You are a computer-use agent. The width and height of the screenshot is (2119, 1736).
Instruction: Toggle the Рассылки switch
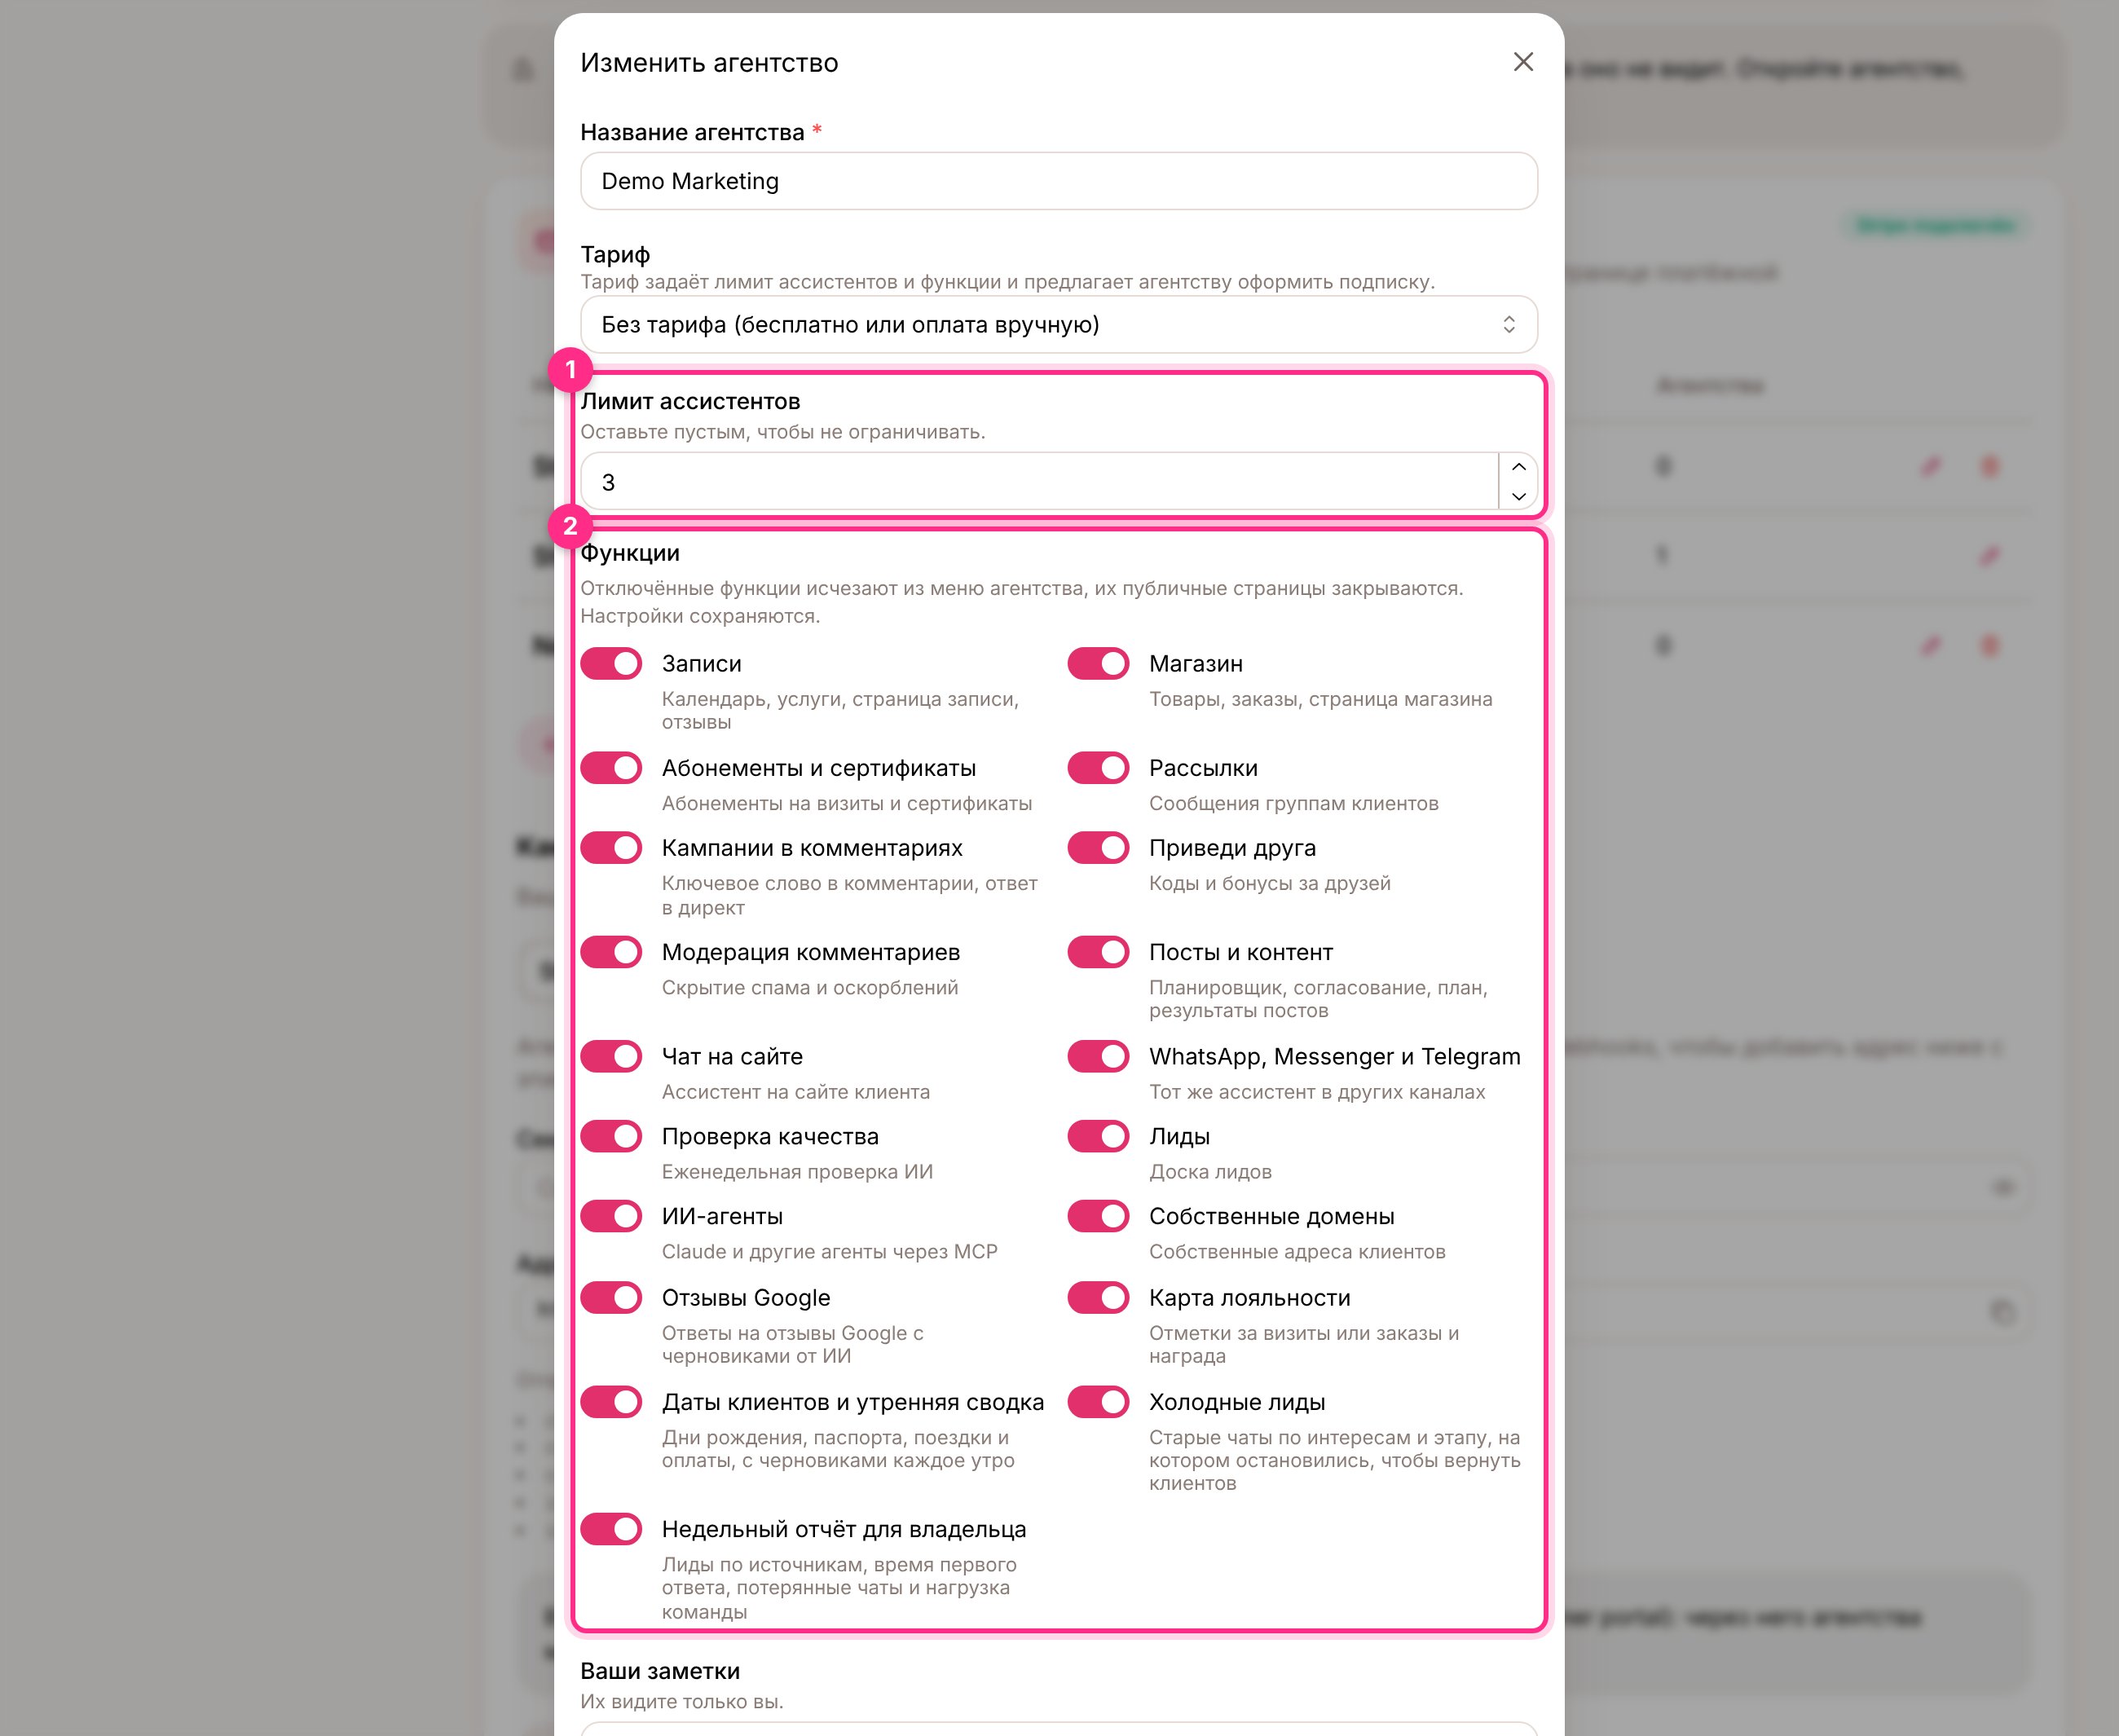click(1098, 768)
